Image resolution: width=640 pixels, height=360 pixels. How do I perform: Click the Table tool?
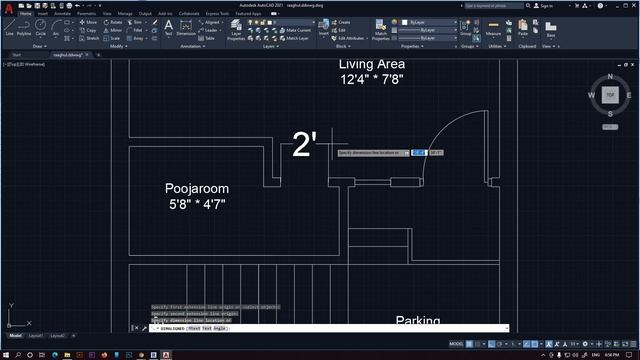[207, 38]
